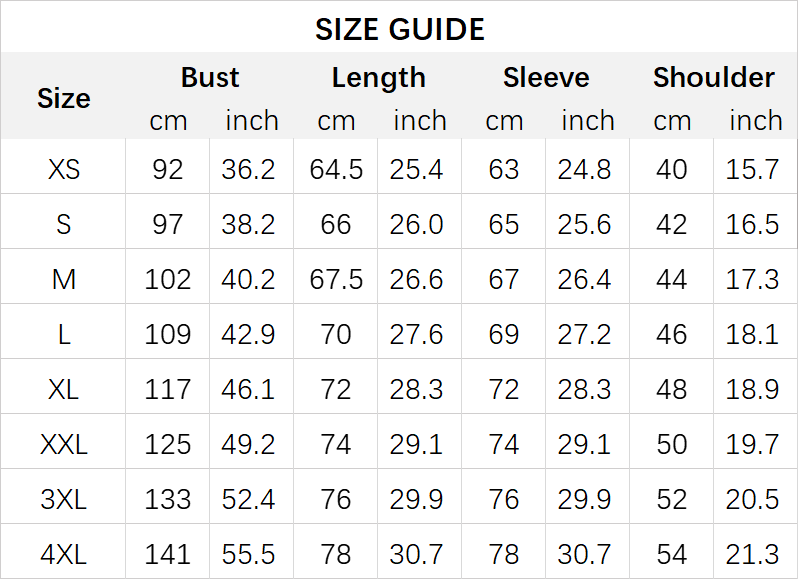Screen dimensions: 798x579
Task: Select the Sleeve column header
Action: (x=546, y=78)
